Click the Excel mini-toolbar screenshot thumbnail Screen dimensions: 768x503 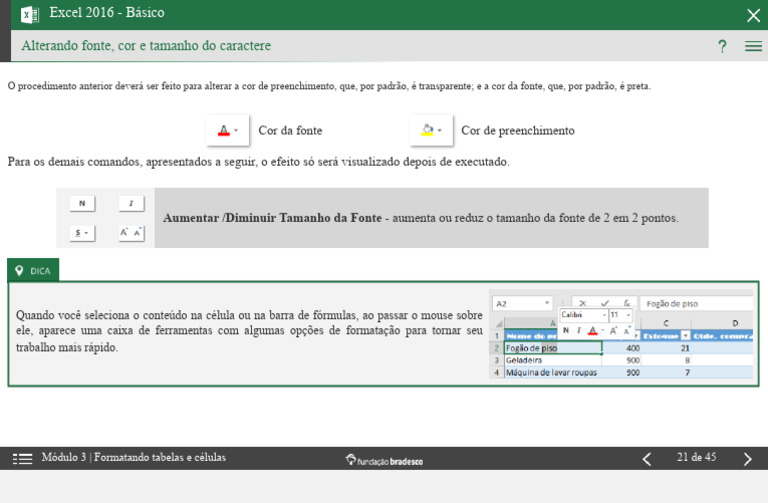(x=622, y=336)
